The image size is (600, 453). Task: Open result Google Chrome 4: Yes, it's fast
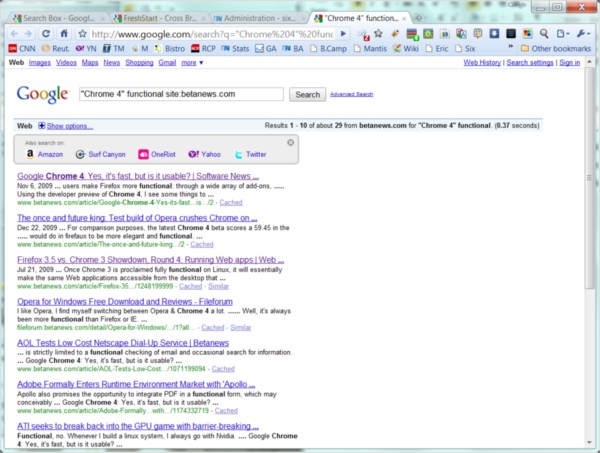point(138,176)
